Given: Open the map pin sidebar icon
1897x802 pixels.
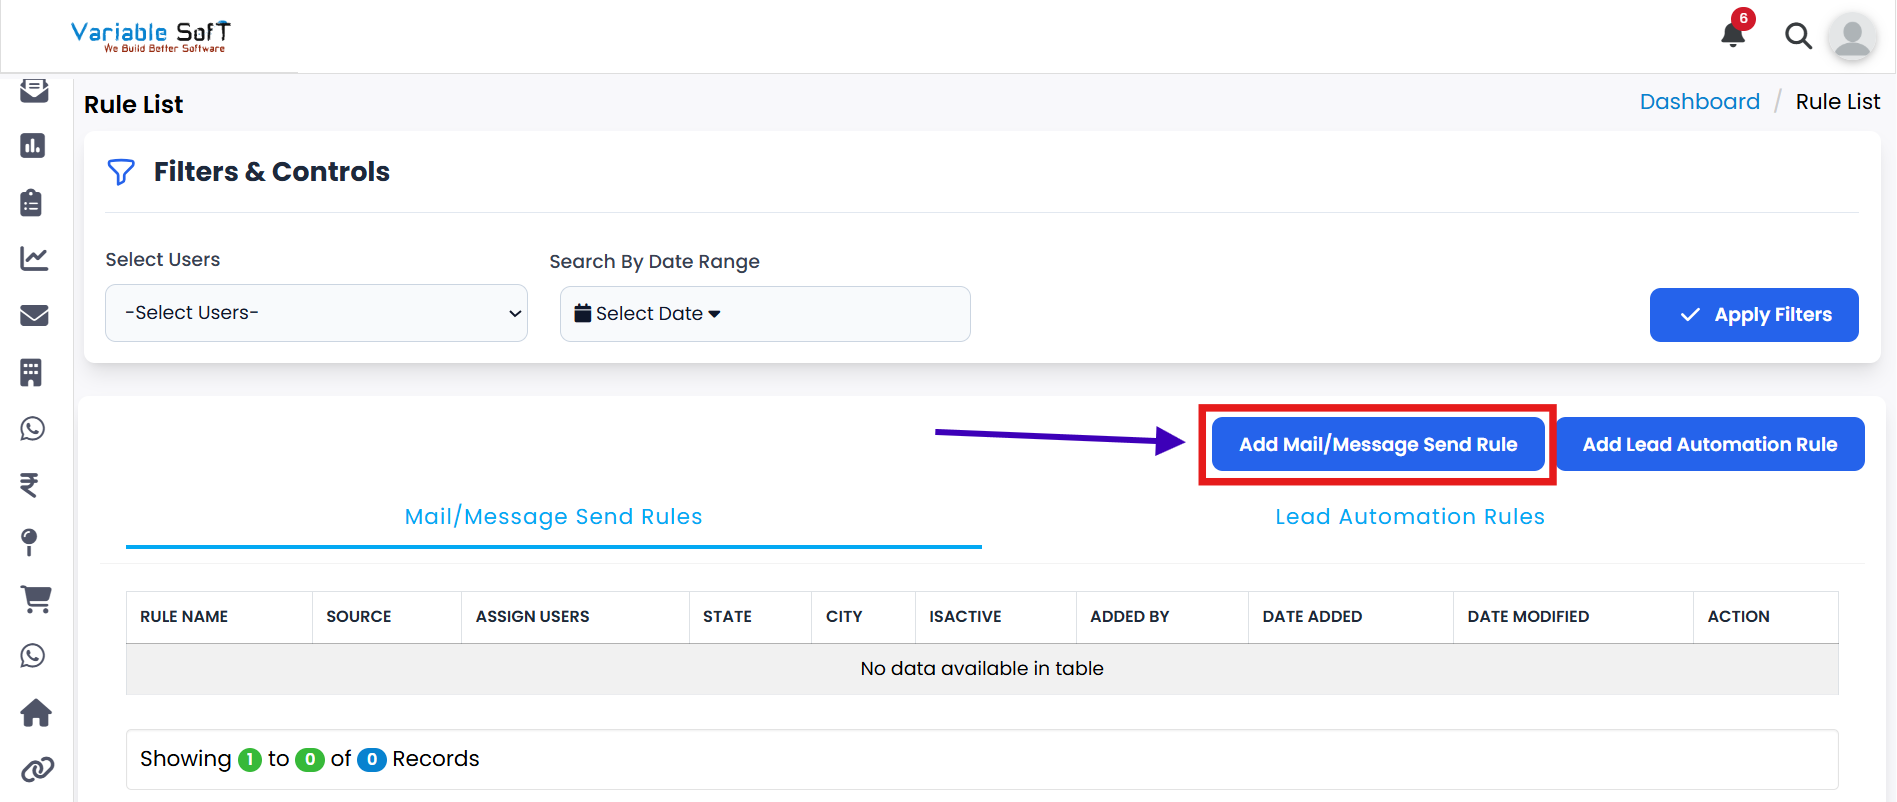Looking at the screenshot, I should [29, 542].
